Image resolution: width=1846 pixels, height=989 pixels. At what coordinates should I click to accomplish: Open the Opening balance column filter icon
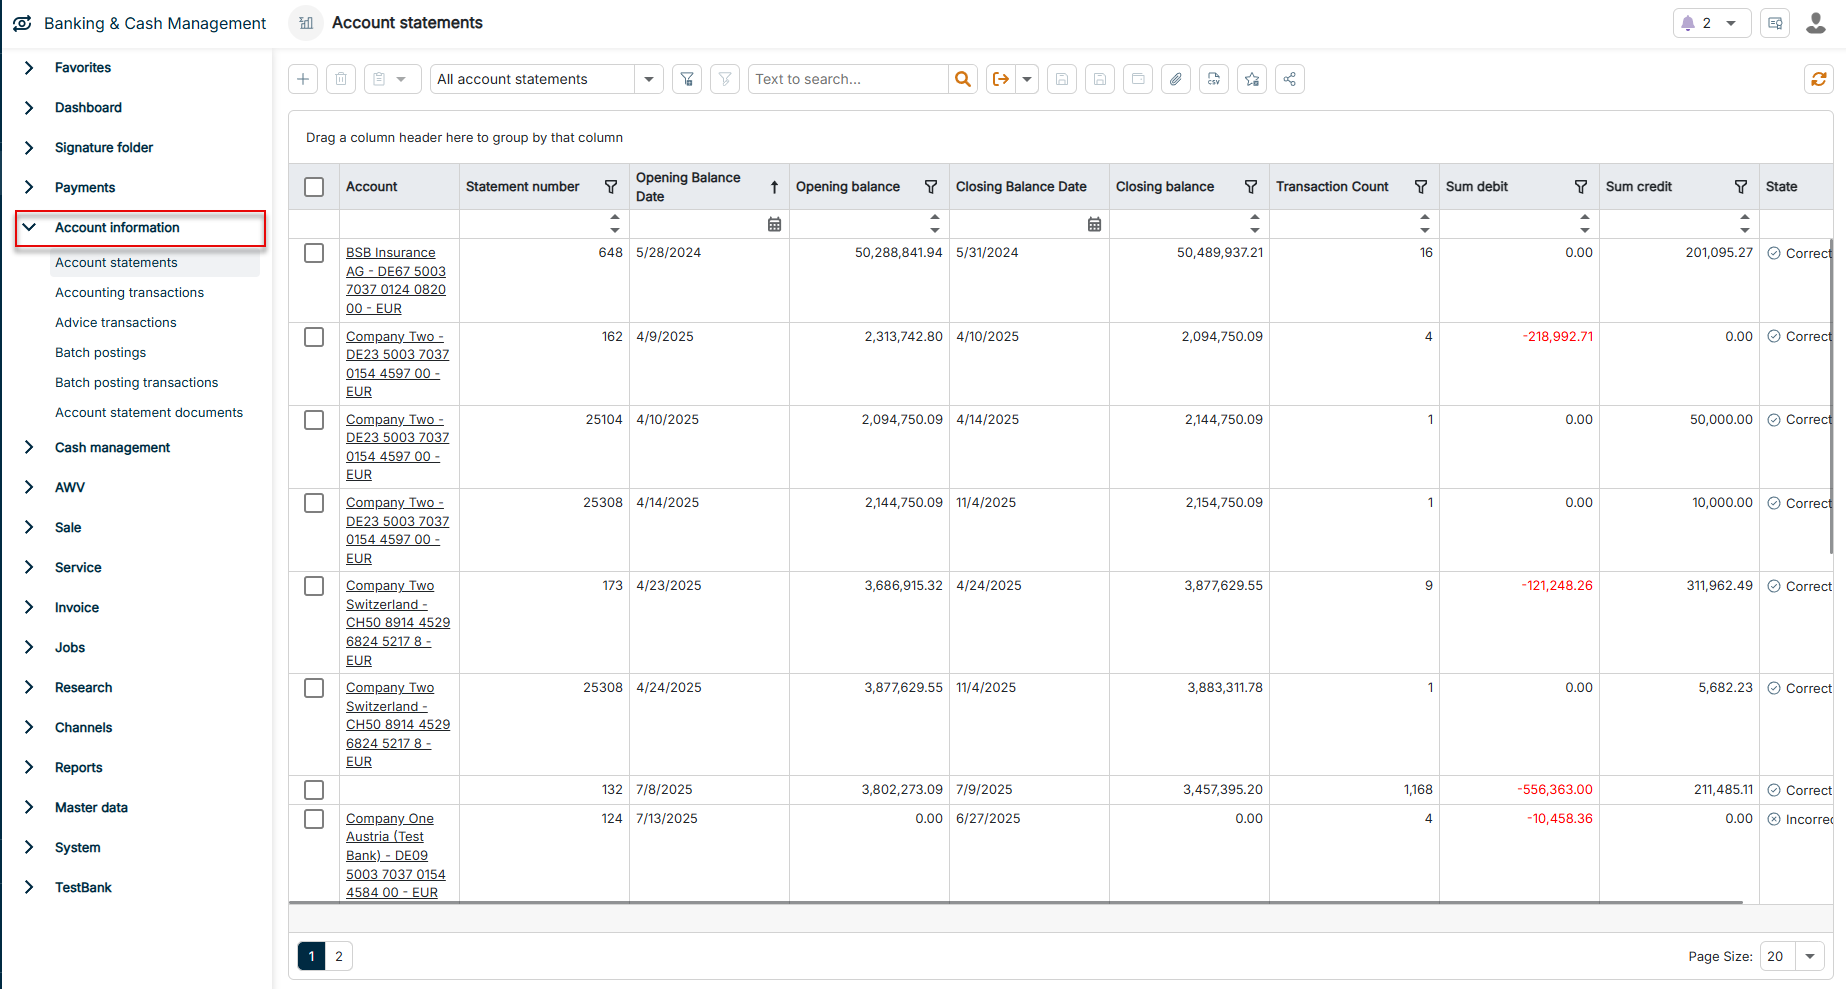(931, 187)
